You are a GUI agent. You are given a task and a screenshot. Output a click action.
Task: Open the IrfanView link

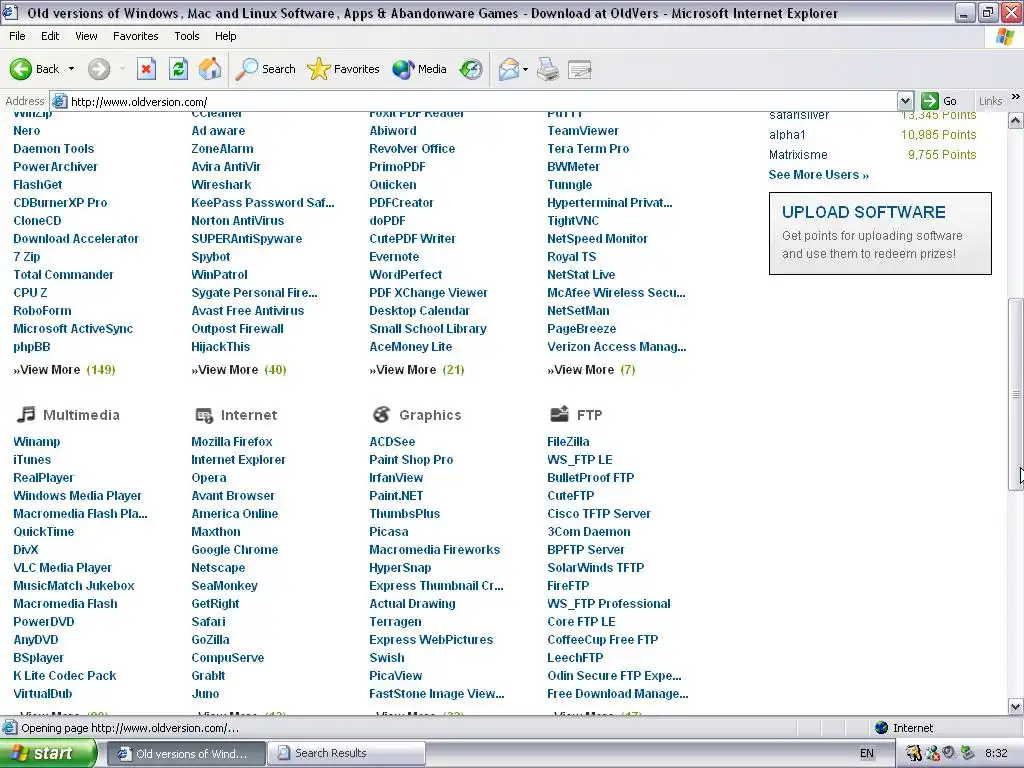(x=396, y=477)
